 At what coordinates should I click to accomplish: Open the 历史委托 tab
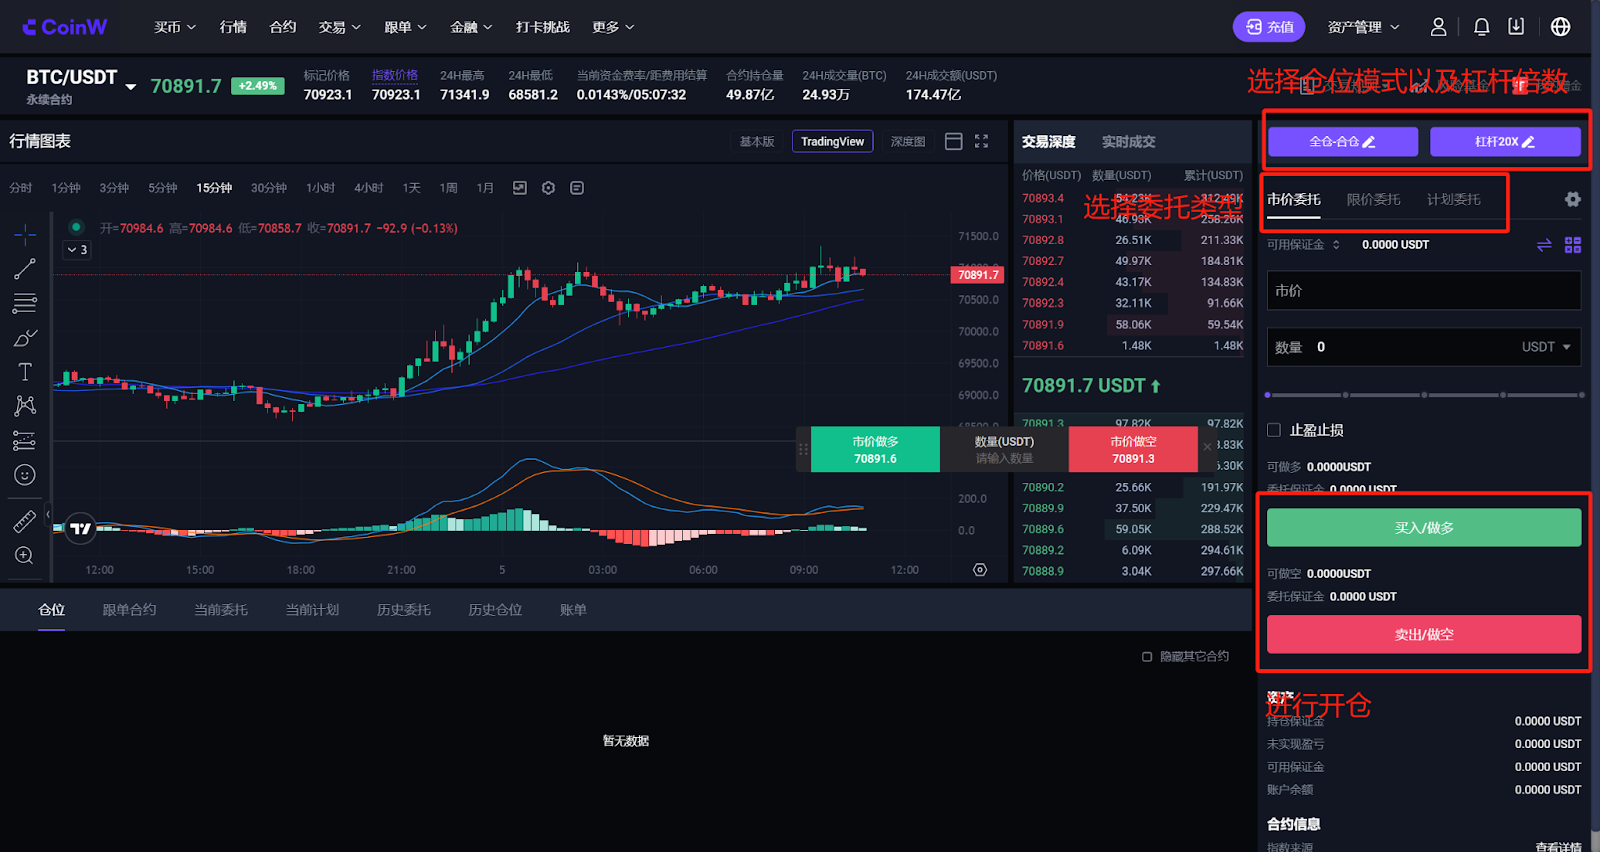pos(404,610)
